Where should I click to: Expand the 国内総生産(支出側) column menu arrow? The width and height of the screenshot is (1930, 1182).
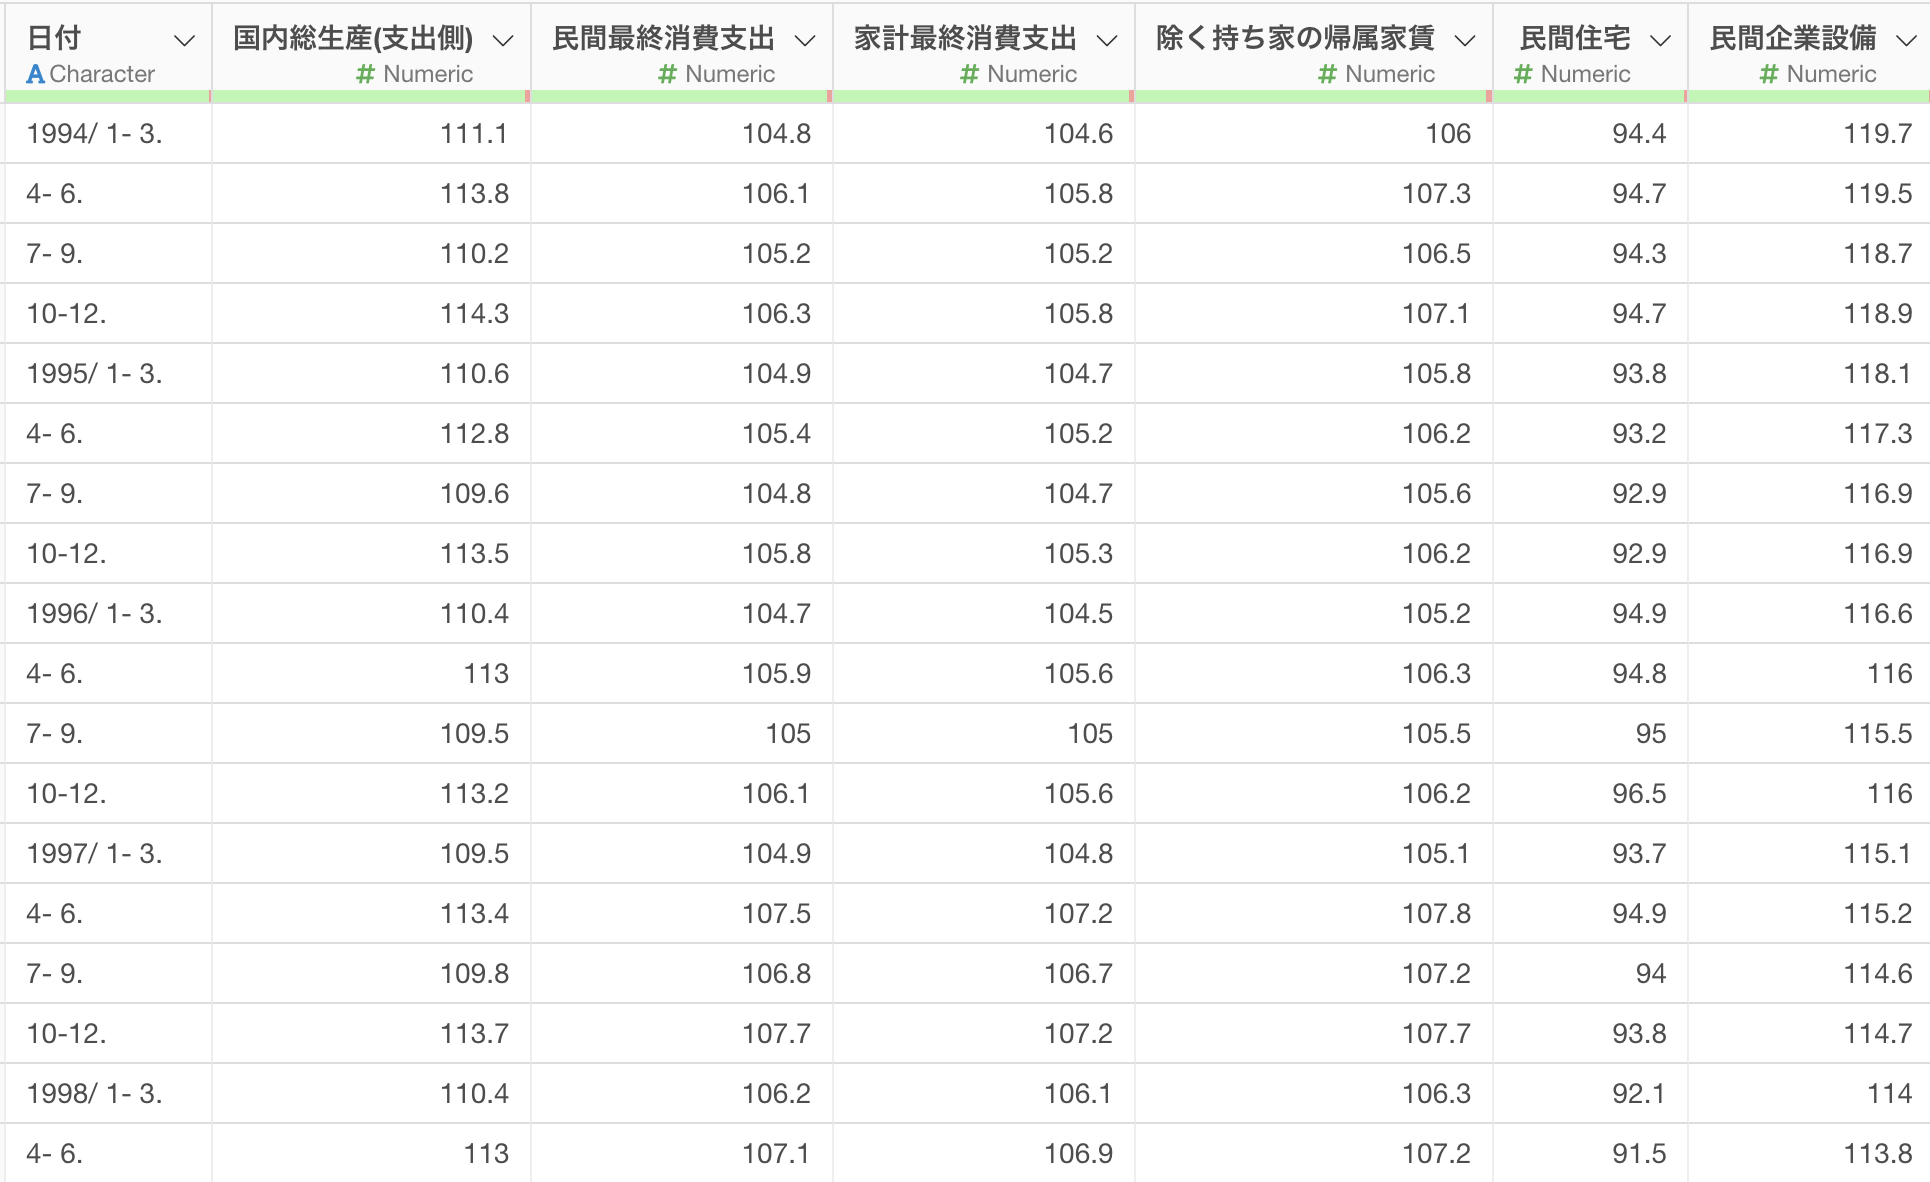(x=503, y=41)
